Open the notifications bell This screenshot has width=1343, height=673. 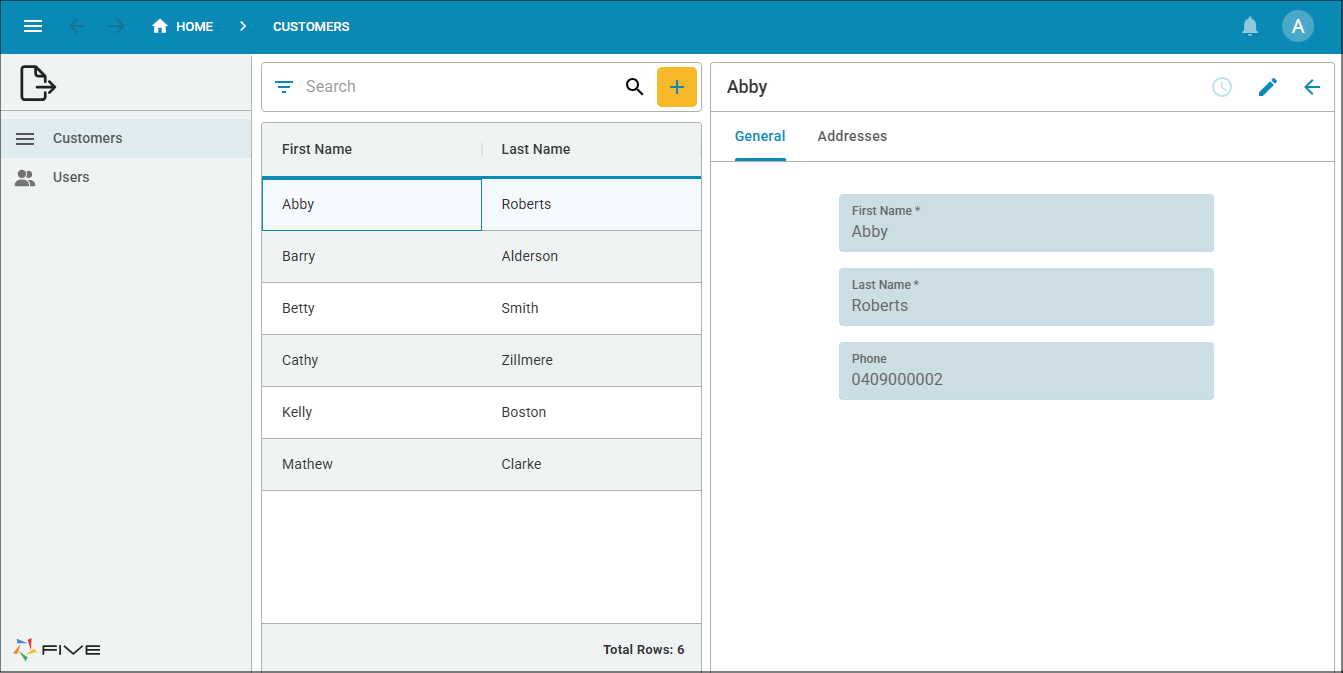(x=1250, y=27)
